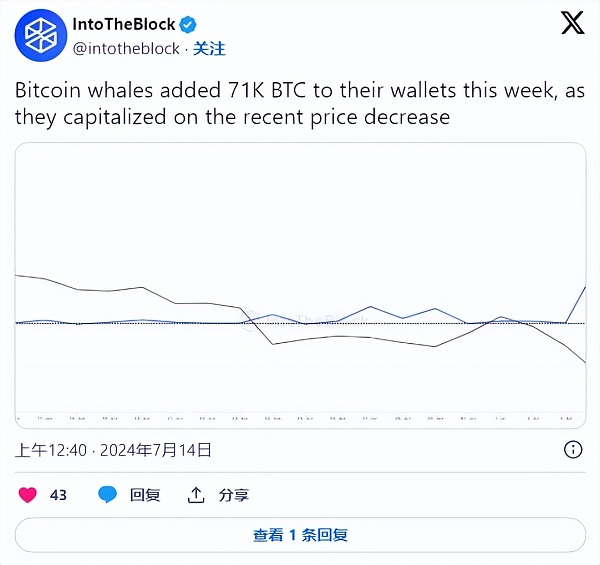Follow the account via 关注

point(209,48)
